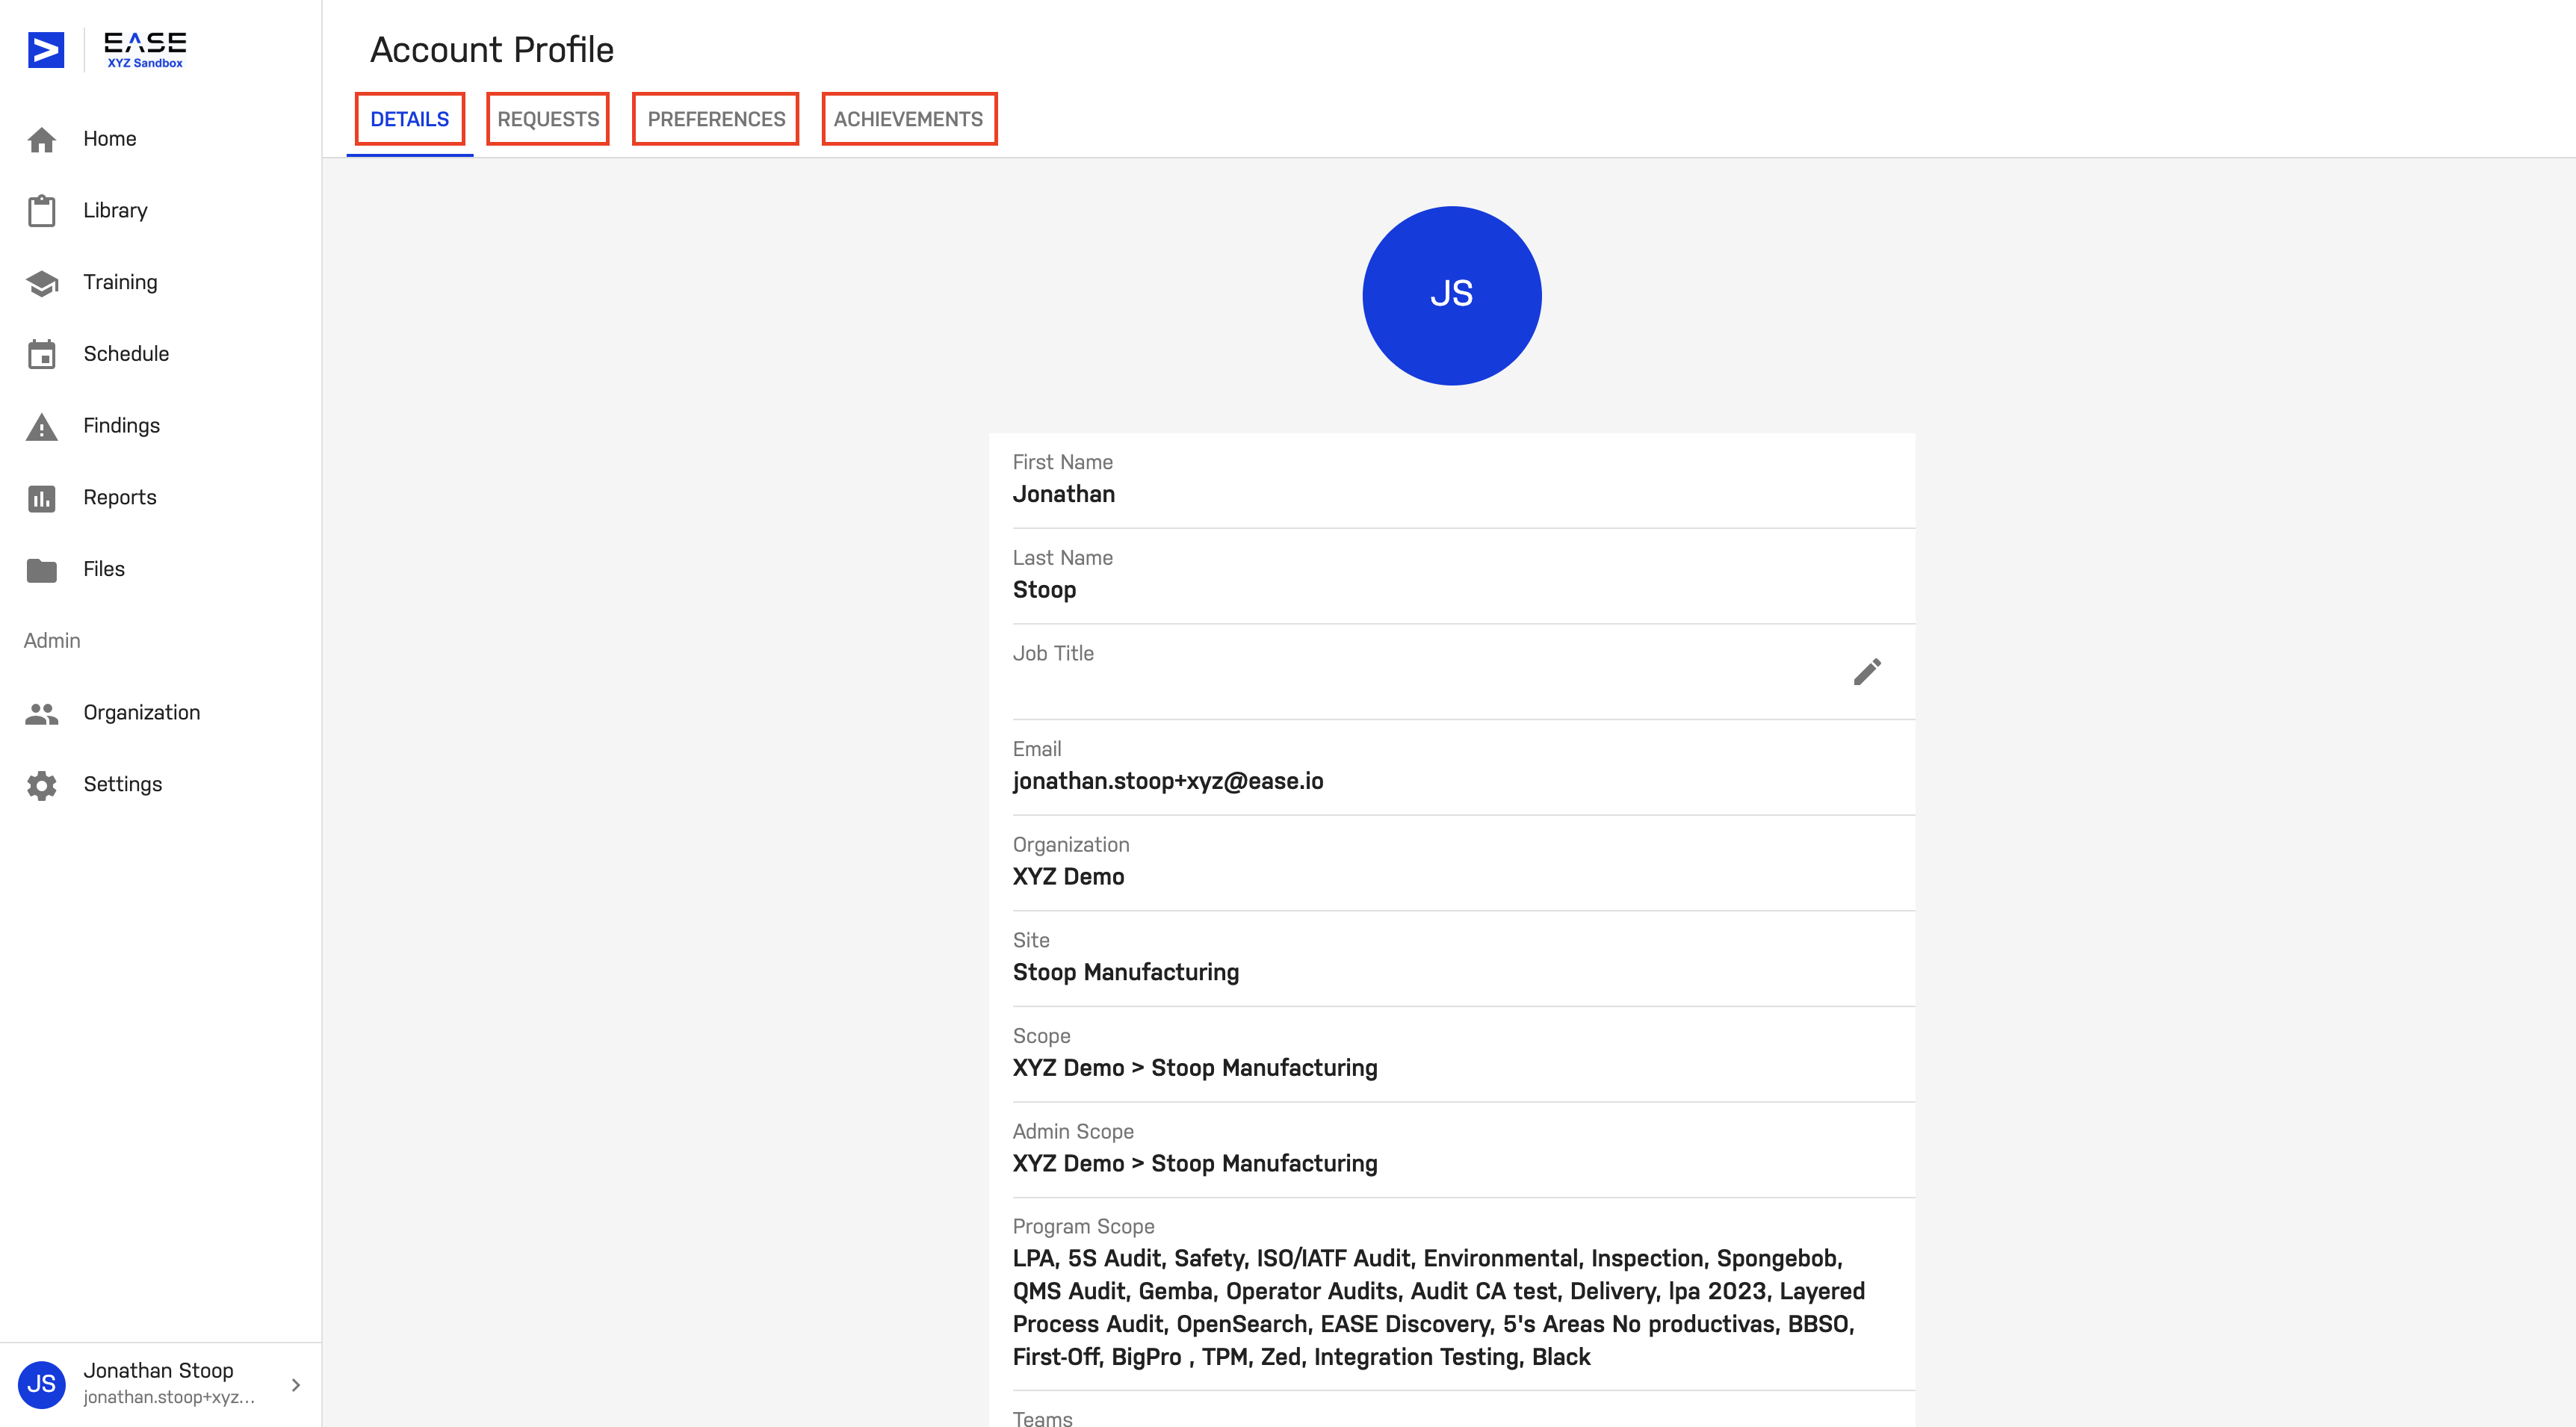Open Files from the sidebar

(x=160, y=569)
